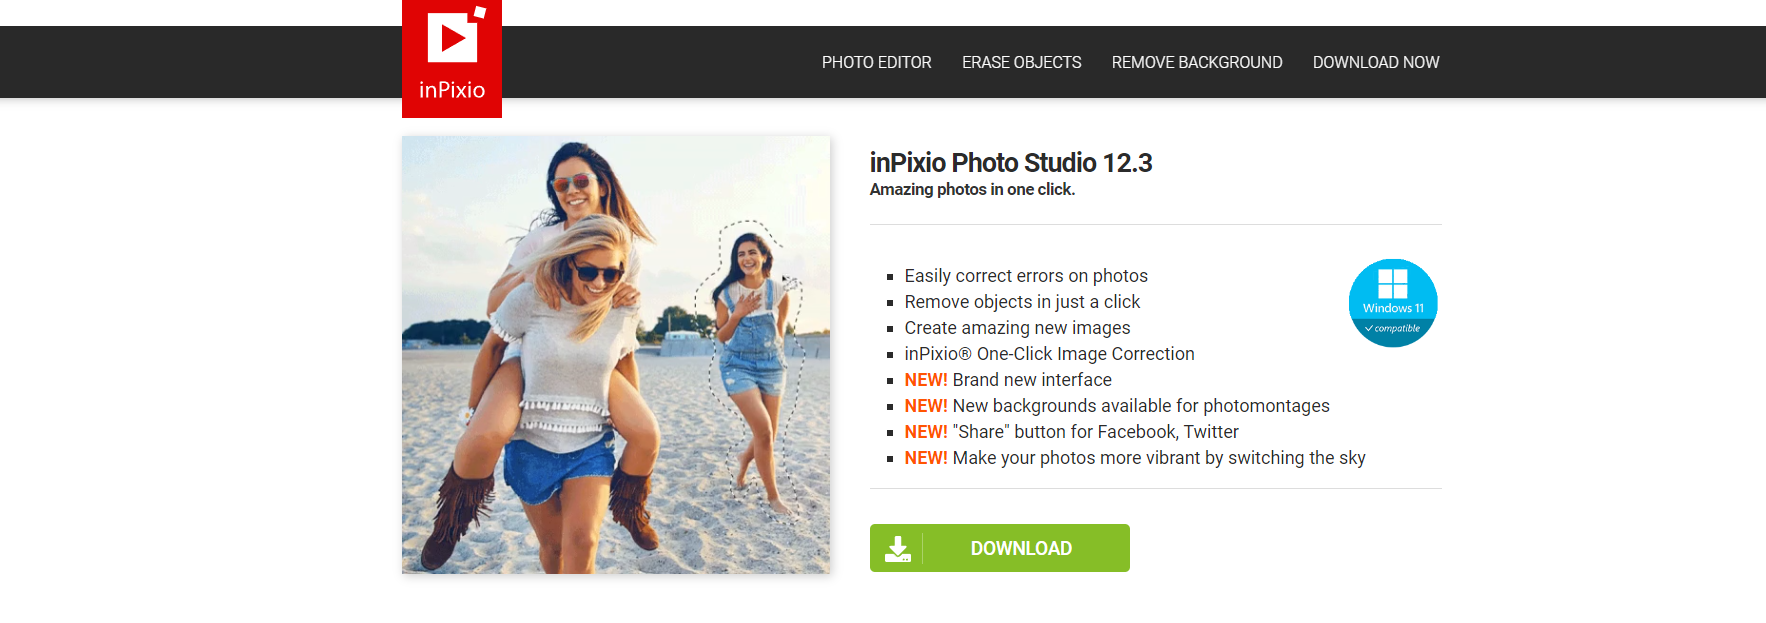Click the Amazing photos in one click tagline
1766x623 pixels.
tap(972, 189)
